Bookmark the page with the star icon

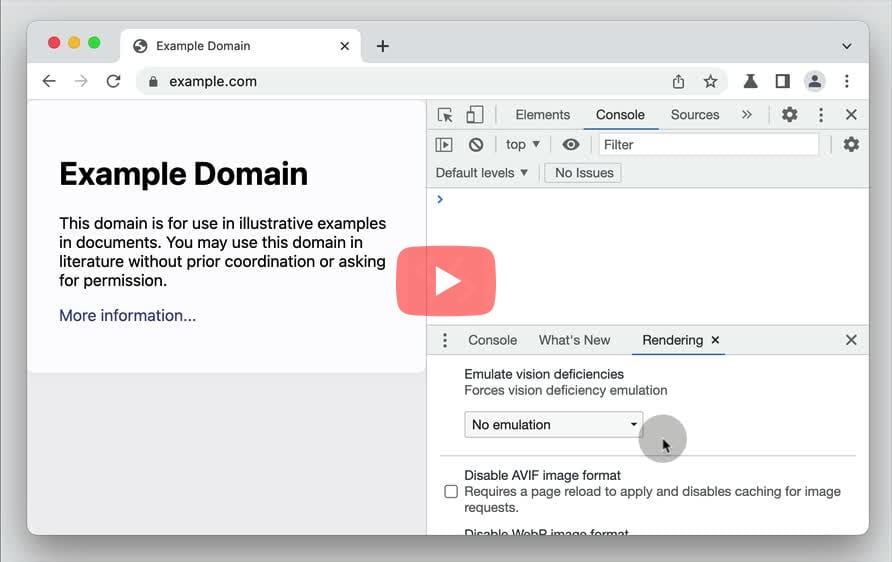[710, 81]
